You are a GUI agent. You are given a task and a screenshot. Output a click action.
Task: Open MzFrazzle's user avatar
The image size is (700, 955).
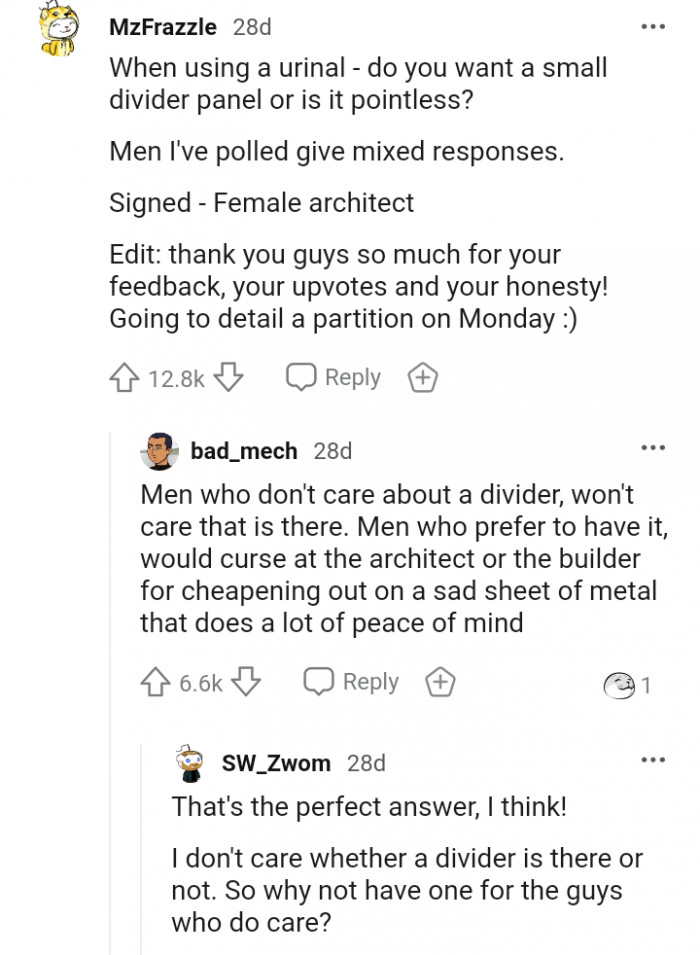[x=58, y=29]
